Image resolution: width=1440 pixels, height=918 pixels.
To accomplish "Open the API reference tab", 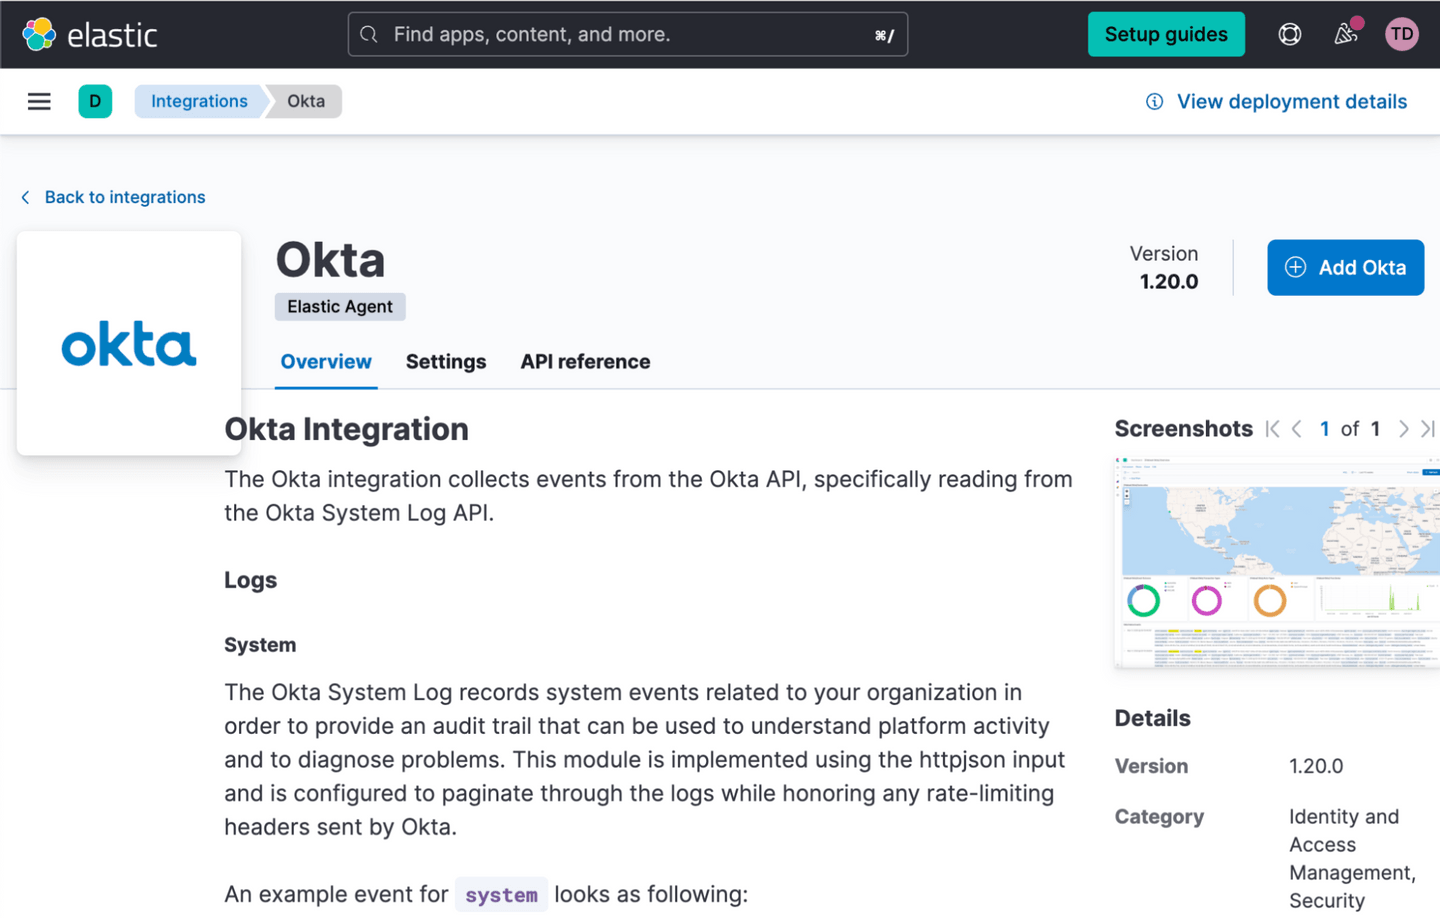I will tap(585, 362).
